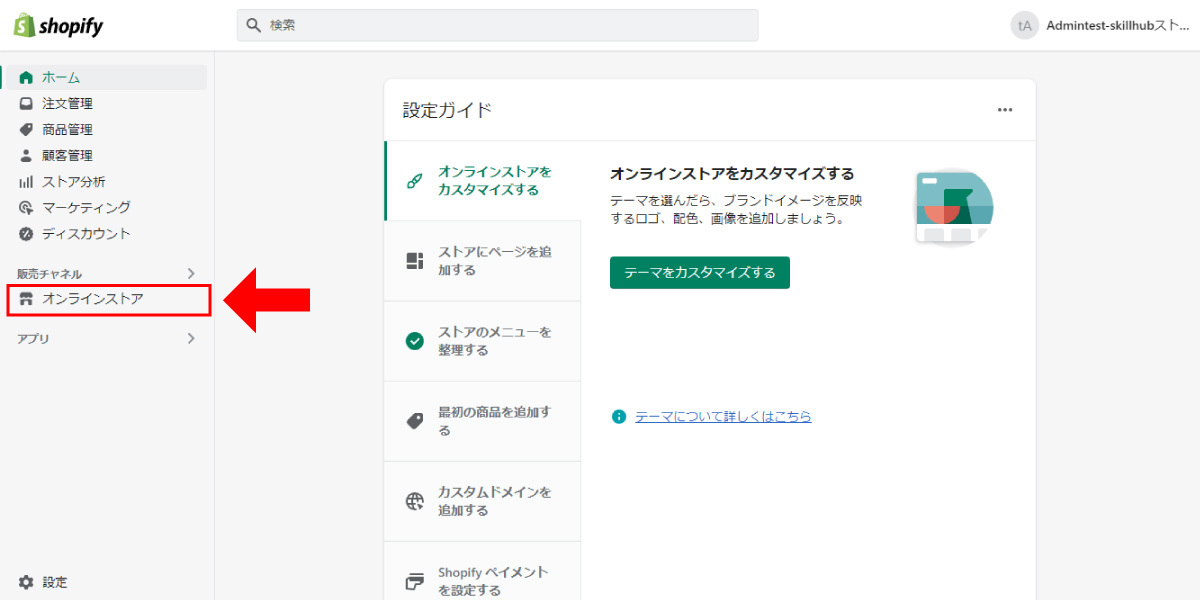Click the theme illustration image

954,206
